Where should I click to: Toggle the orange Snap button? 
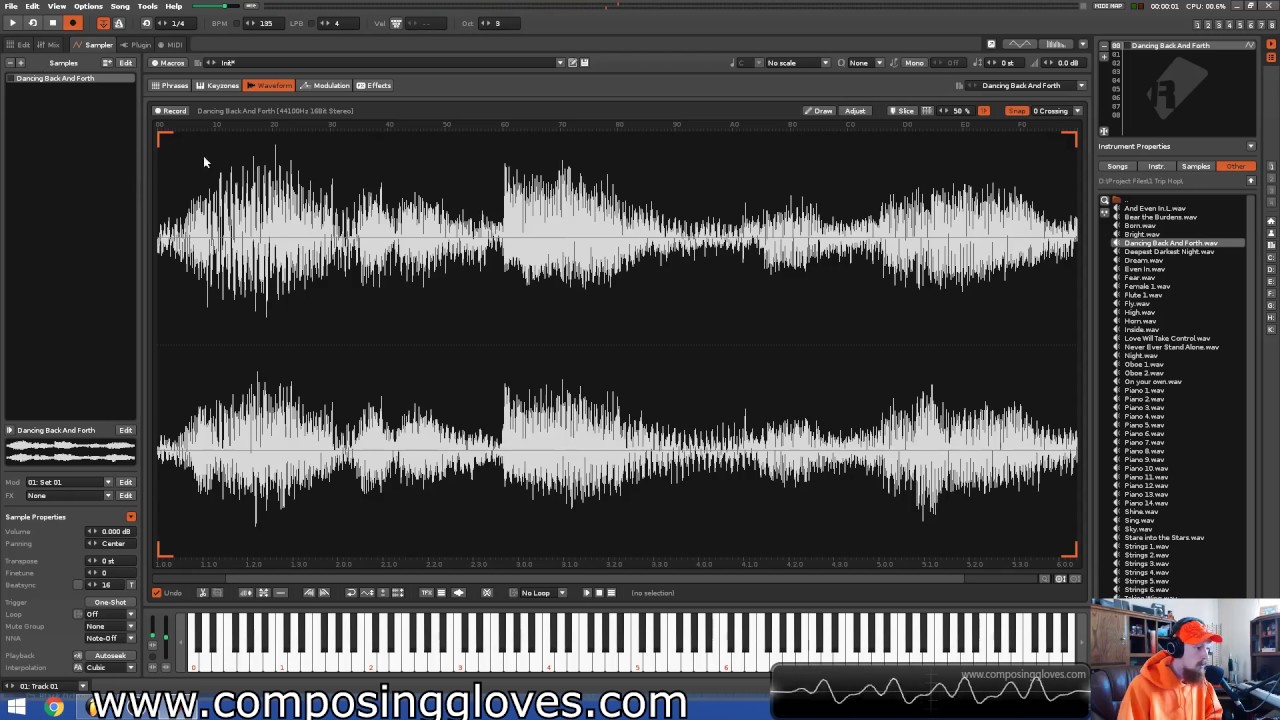[1017, 111]
